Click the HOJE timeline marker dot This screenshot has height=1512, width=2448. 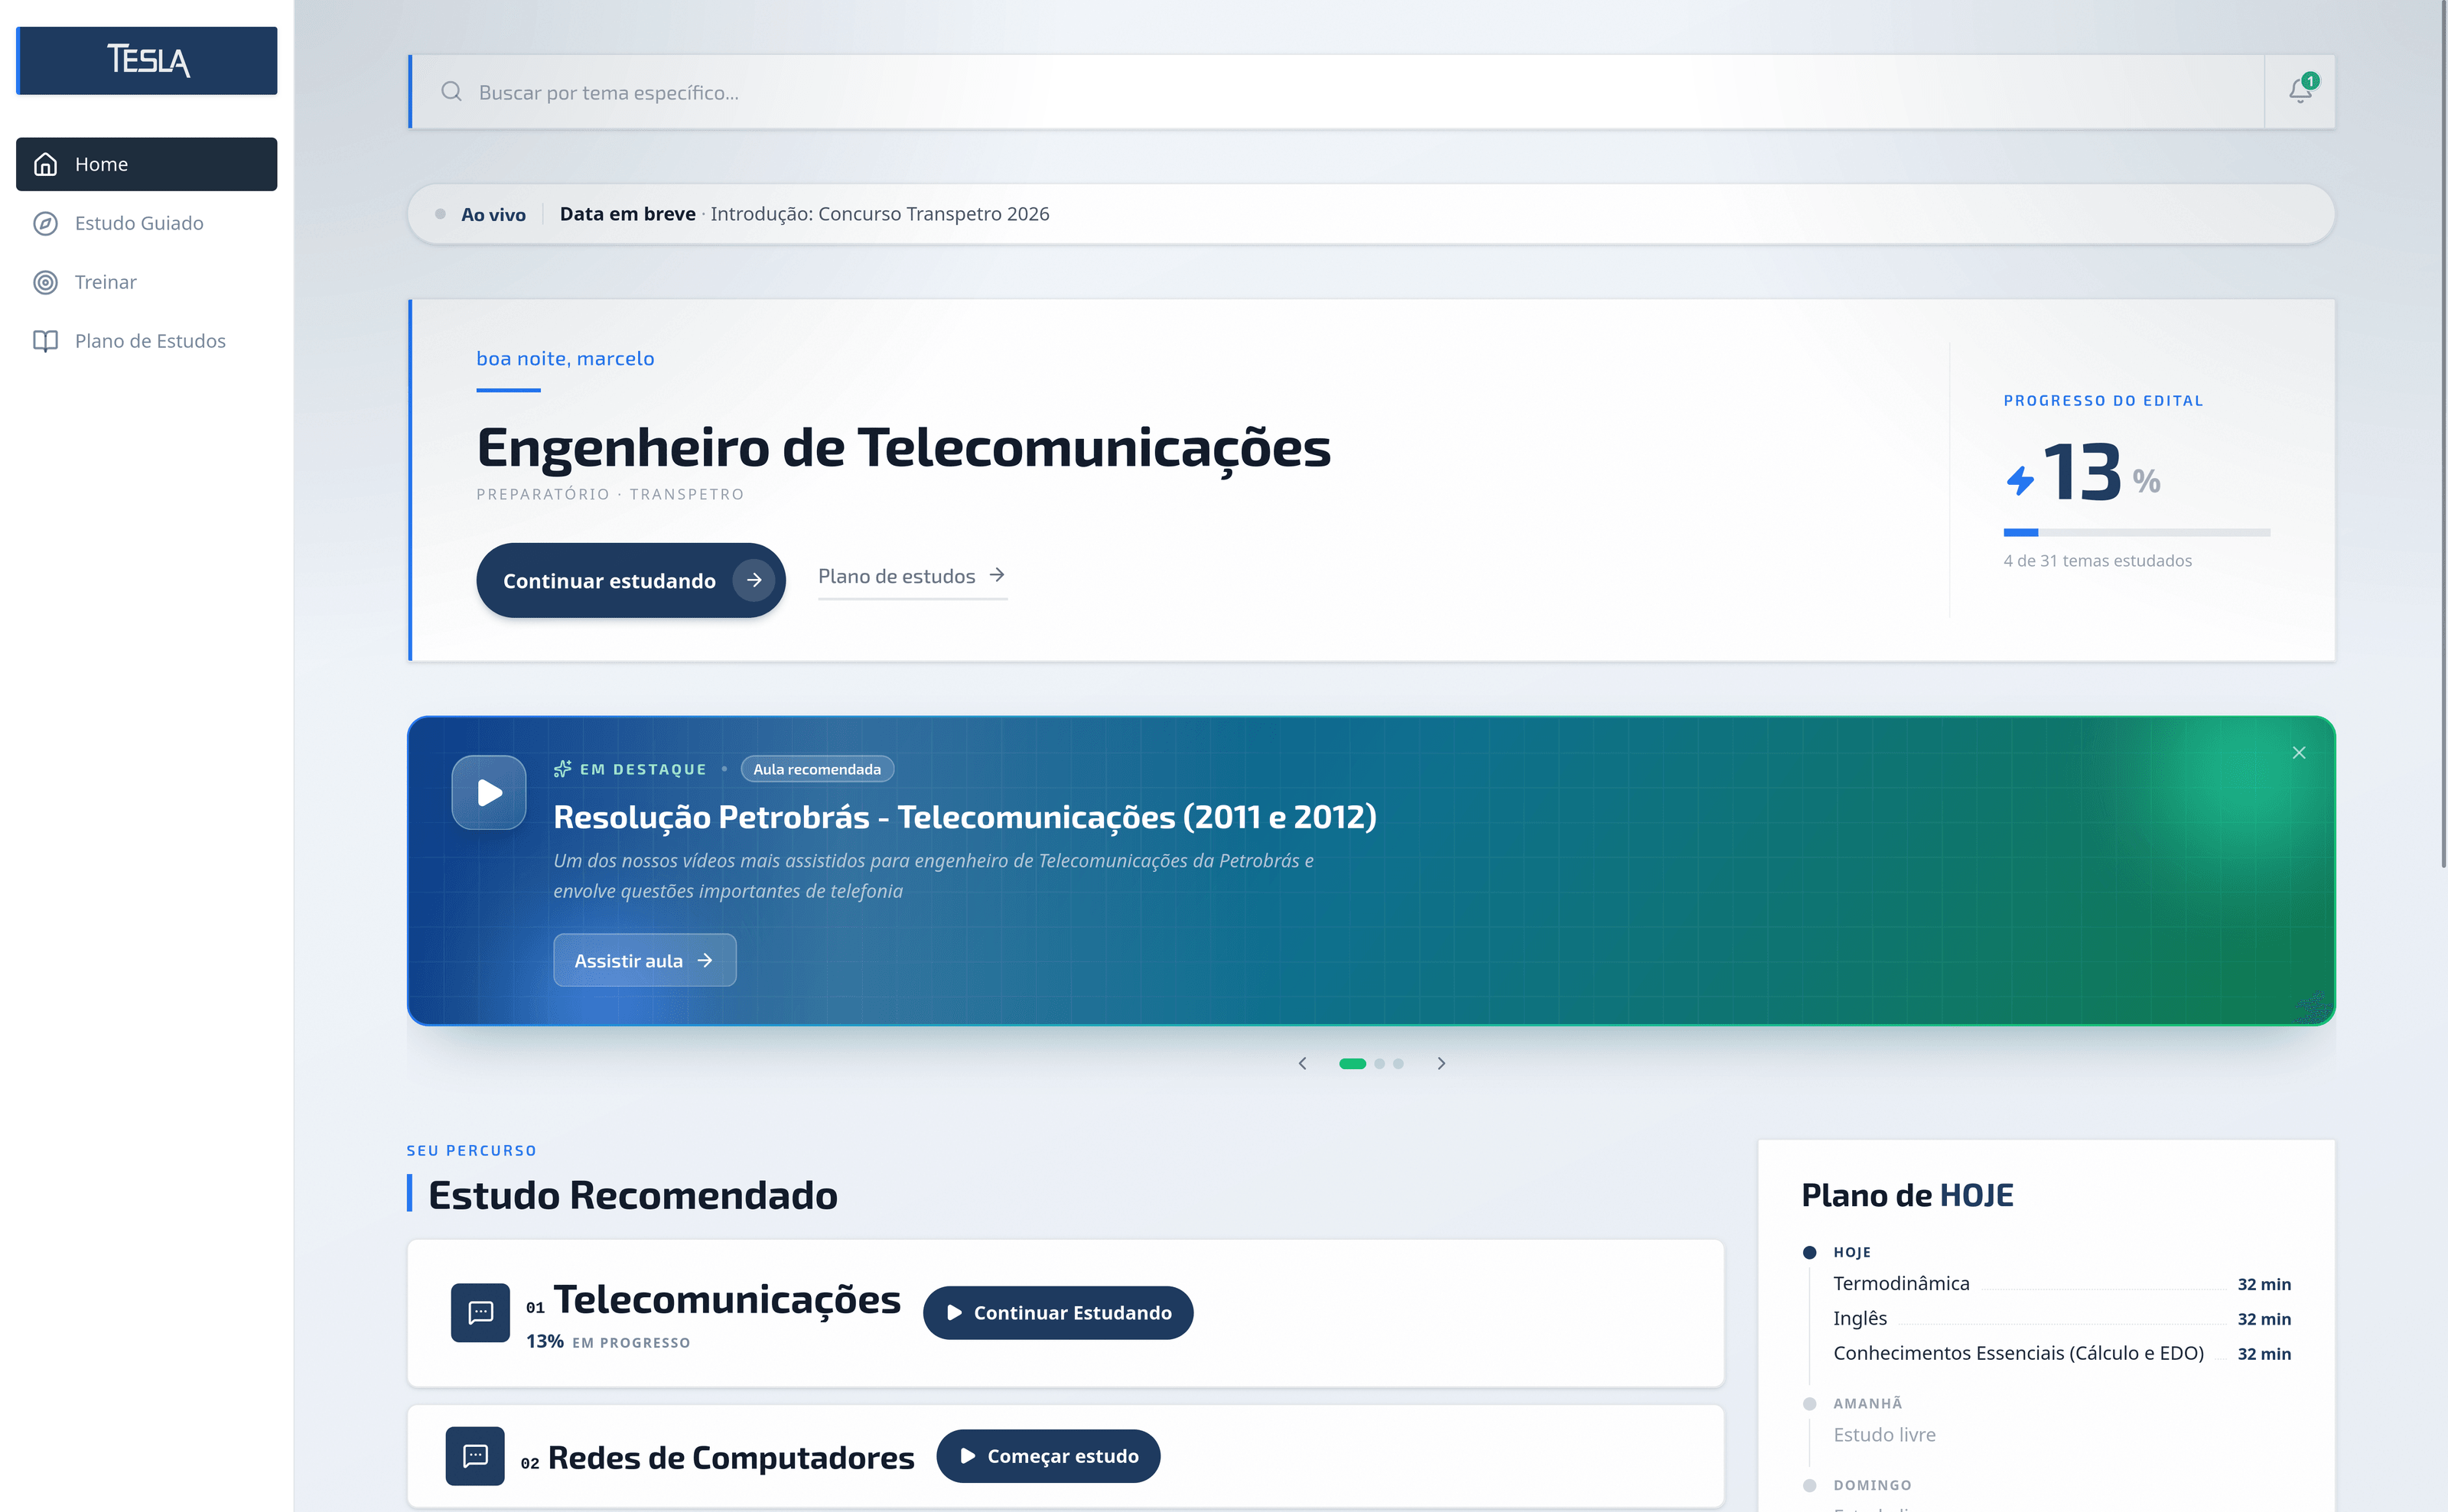point(1809,1252)
